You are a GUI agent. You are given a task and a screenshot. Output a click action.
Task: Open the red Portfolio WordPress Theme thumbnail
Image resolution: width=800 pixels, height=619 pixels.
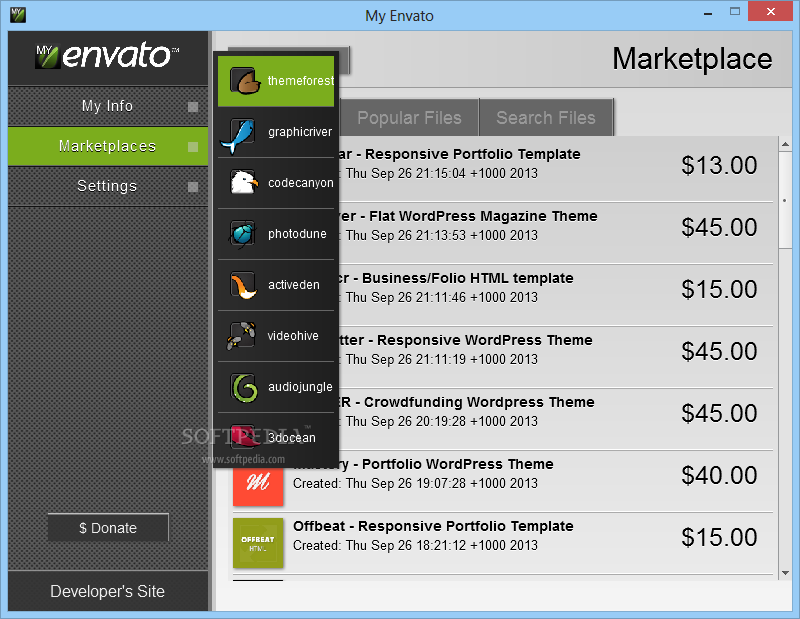(x=258, y=485)
